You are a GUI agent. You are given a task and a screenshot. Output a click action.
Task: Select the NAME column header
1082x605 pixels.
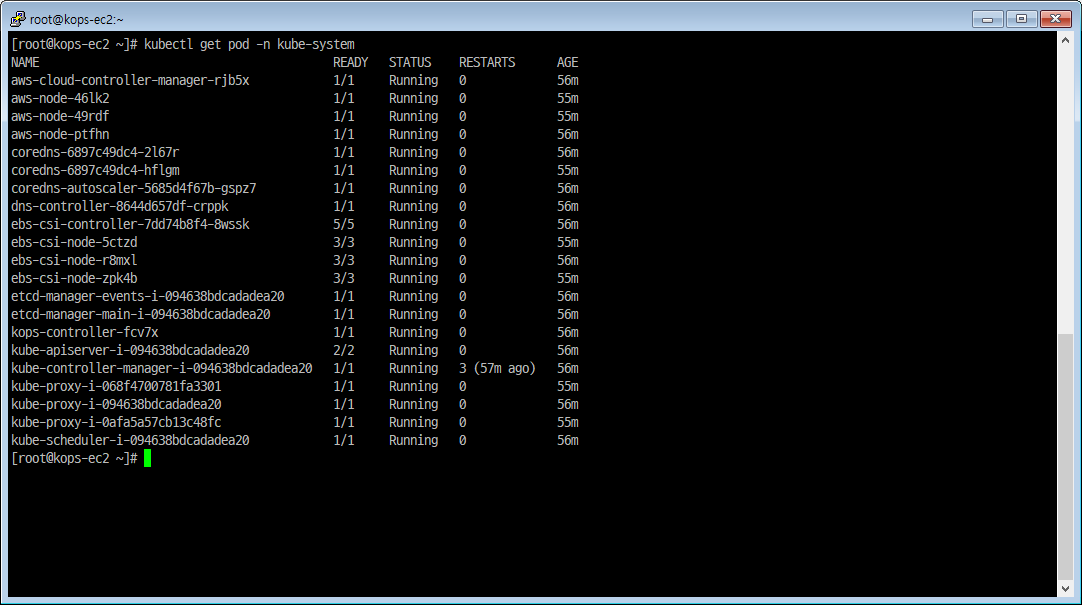coord(24,61)
